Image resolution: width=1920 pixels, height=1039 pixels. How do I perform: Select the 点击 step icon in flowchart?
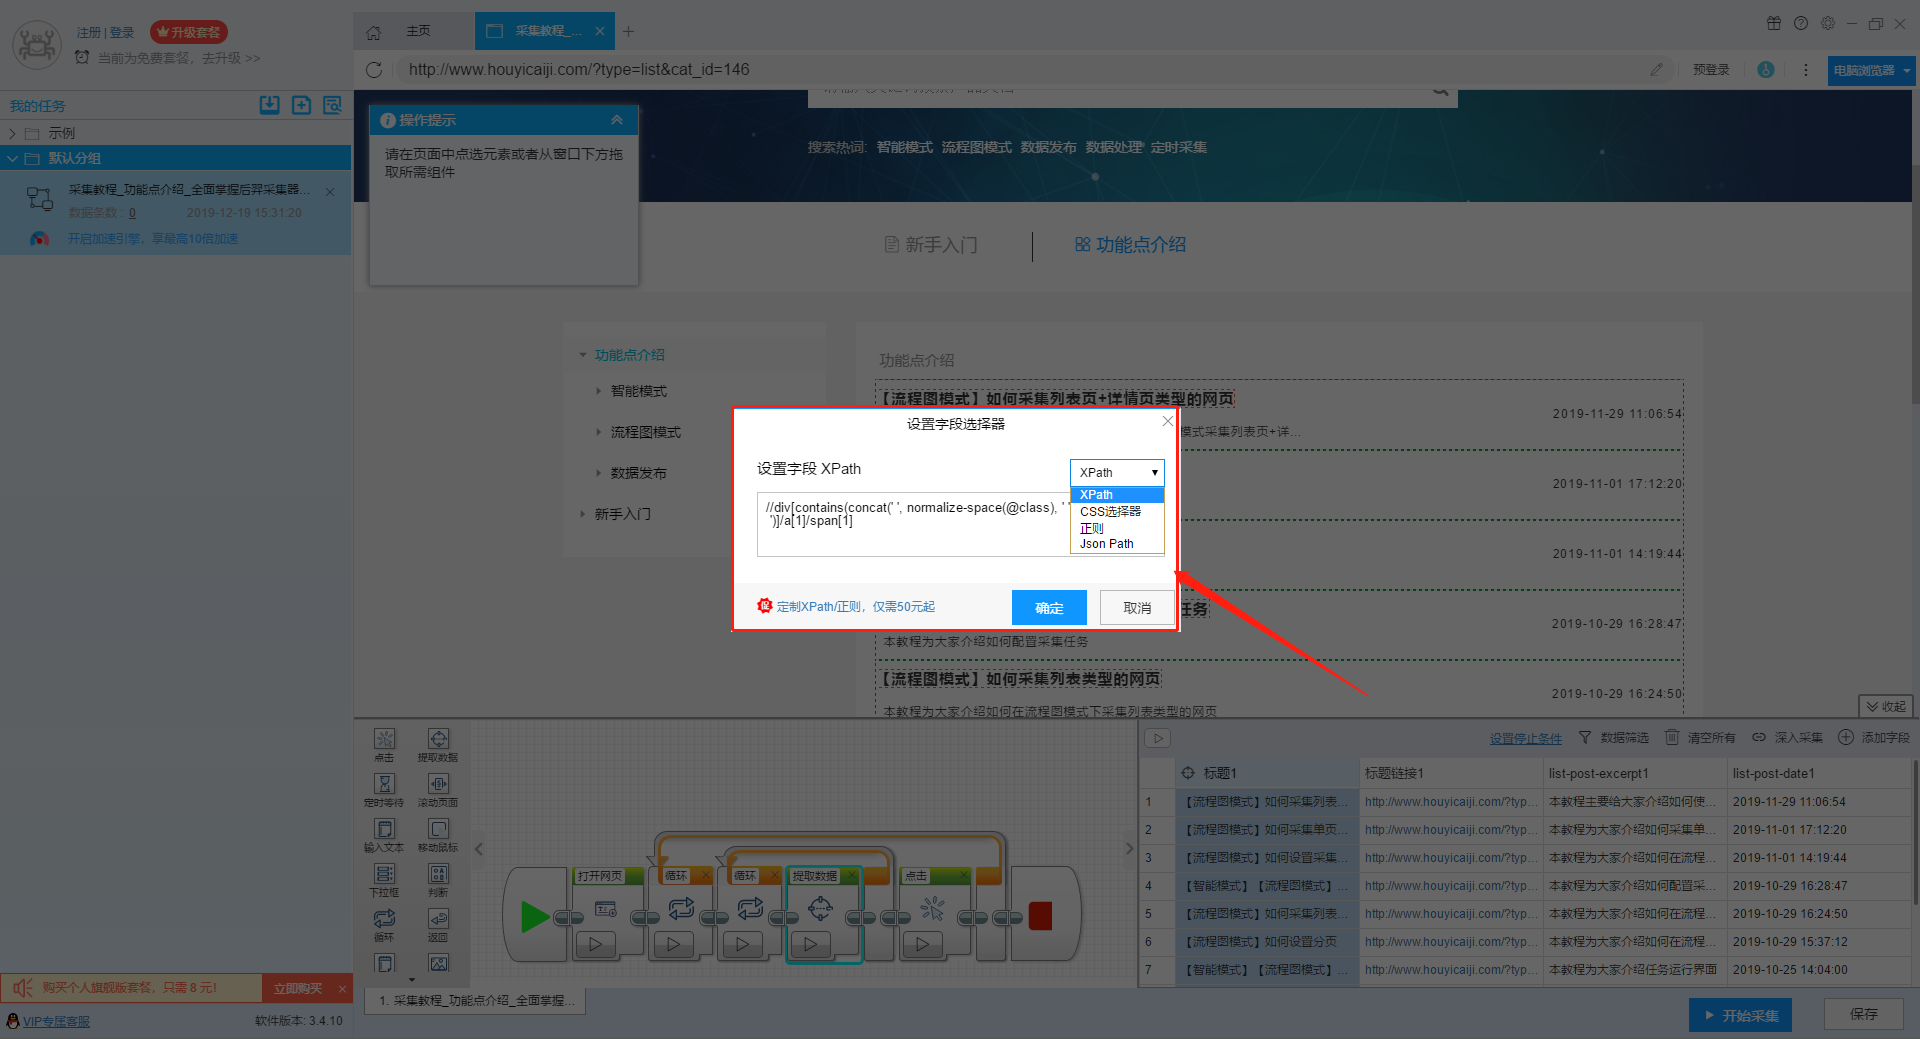point(932,908)
